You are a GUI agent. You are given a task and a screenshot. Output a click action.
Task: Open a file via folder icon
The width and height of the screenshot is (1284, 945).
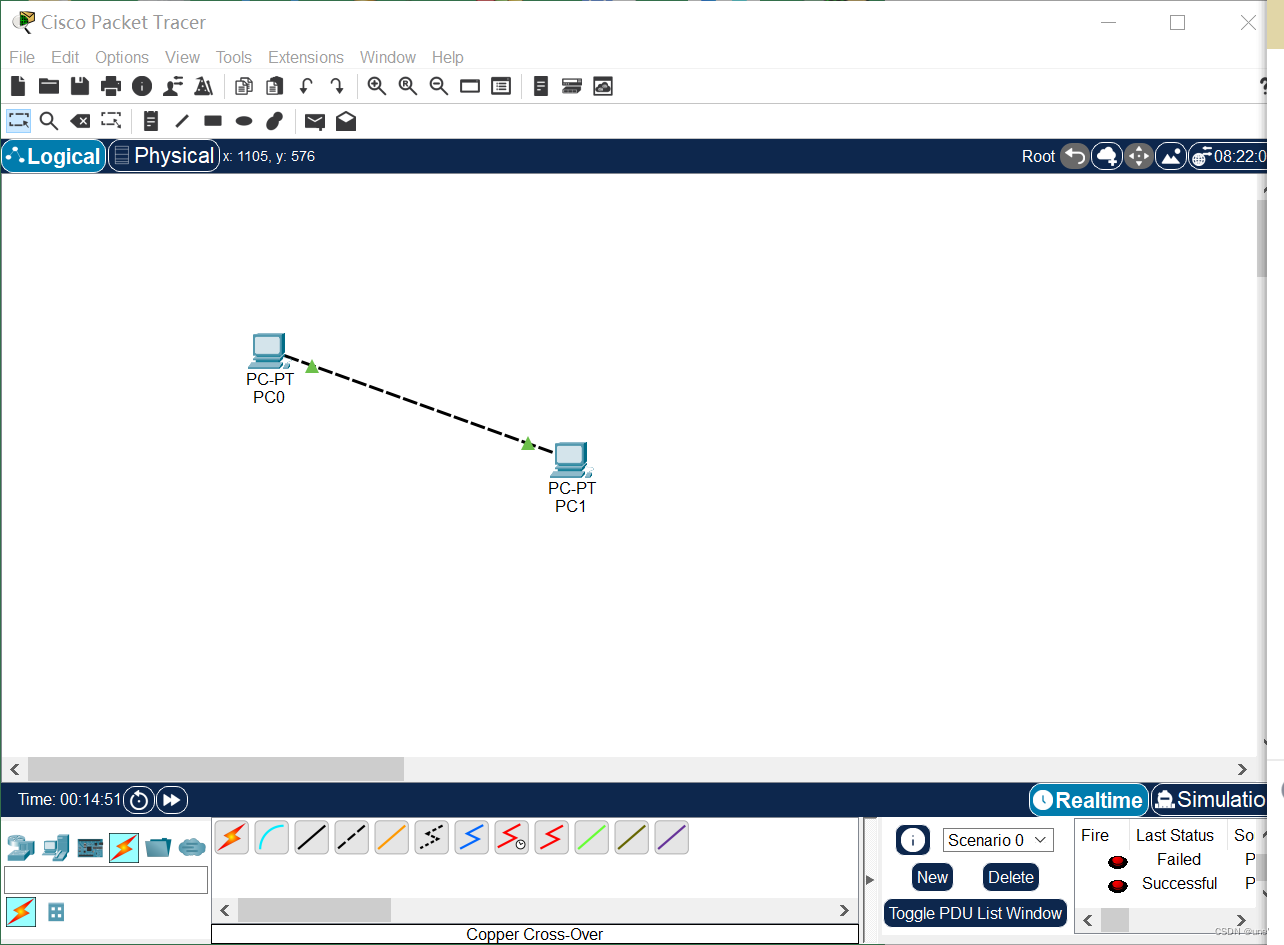(49, 86)
